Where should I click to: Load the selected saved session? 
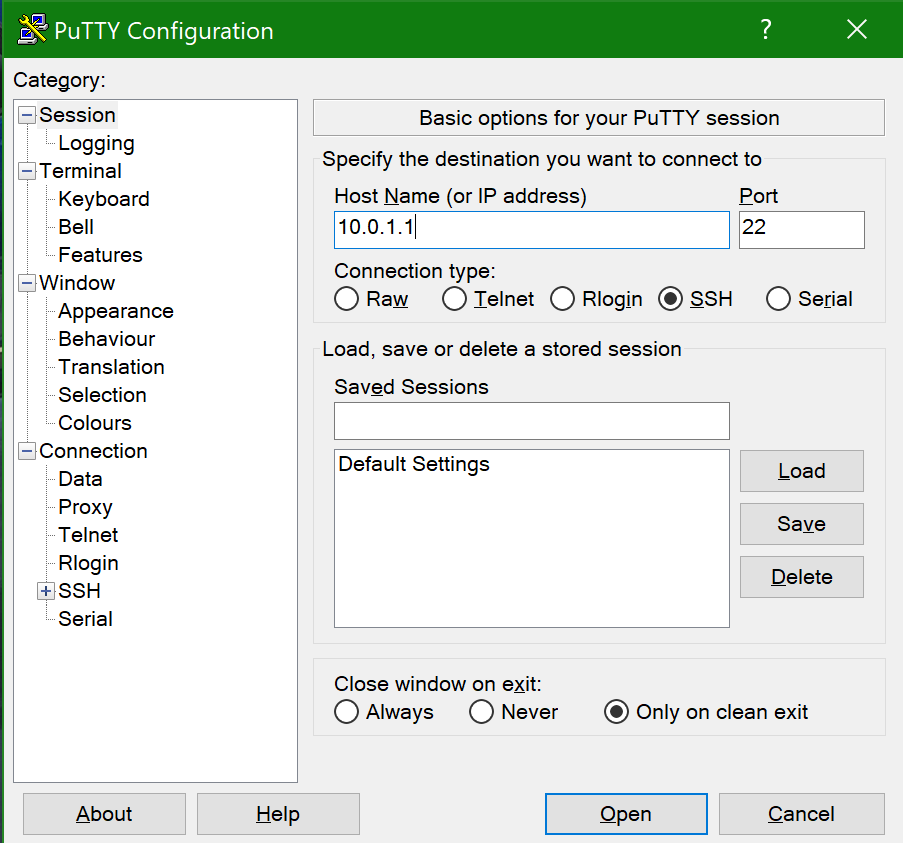pos(801,470)
